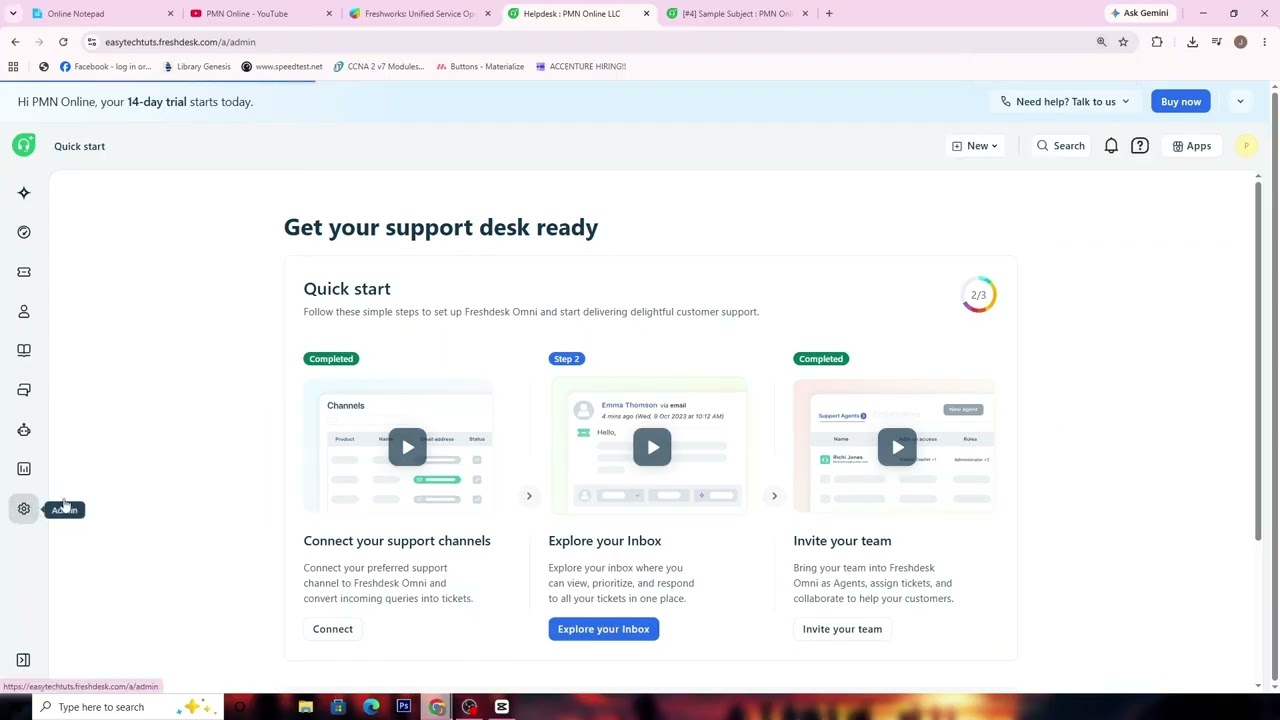Open the help question mark icon
Image resolution: width=1280 pixels, height=720 pixels.
pyautogui.click(x=1140, y=146)
